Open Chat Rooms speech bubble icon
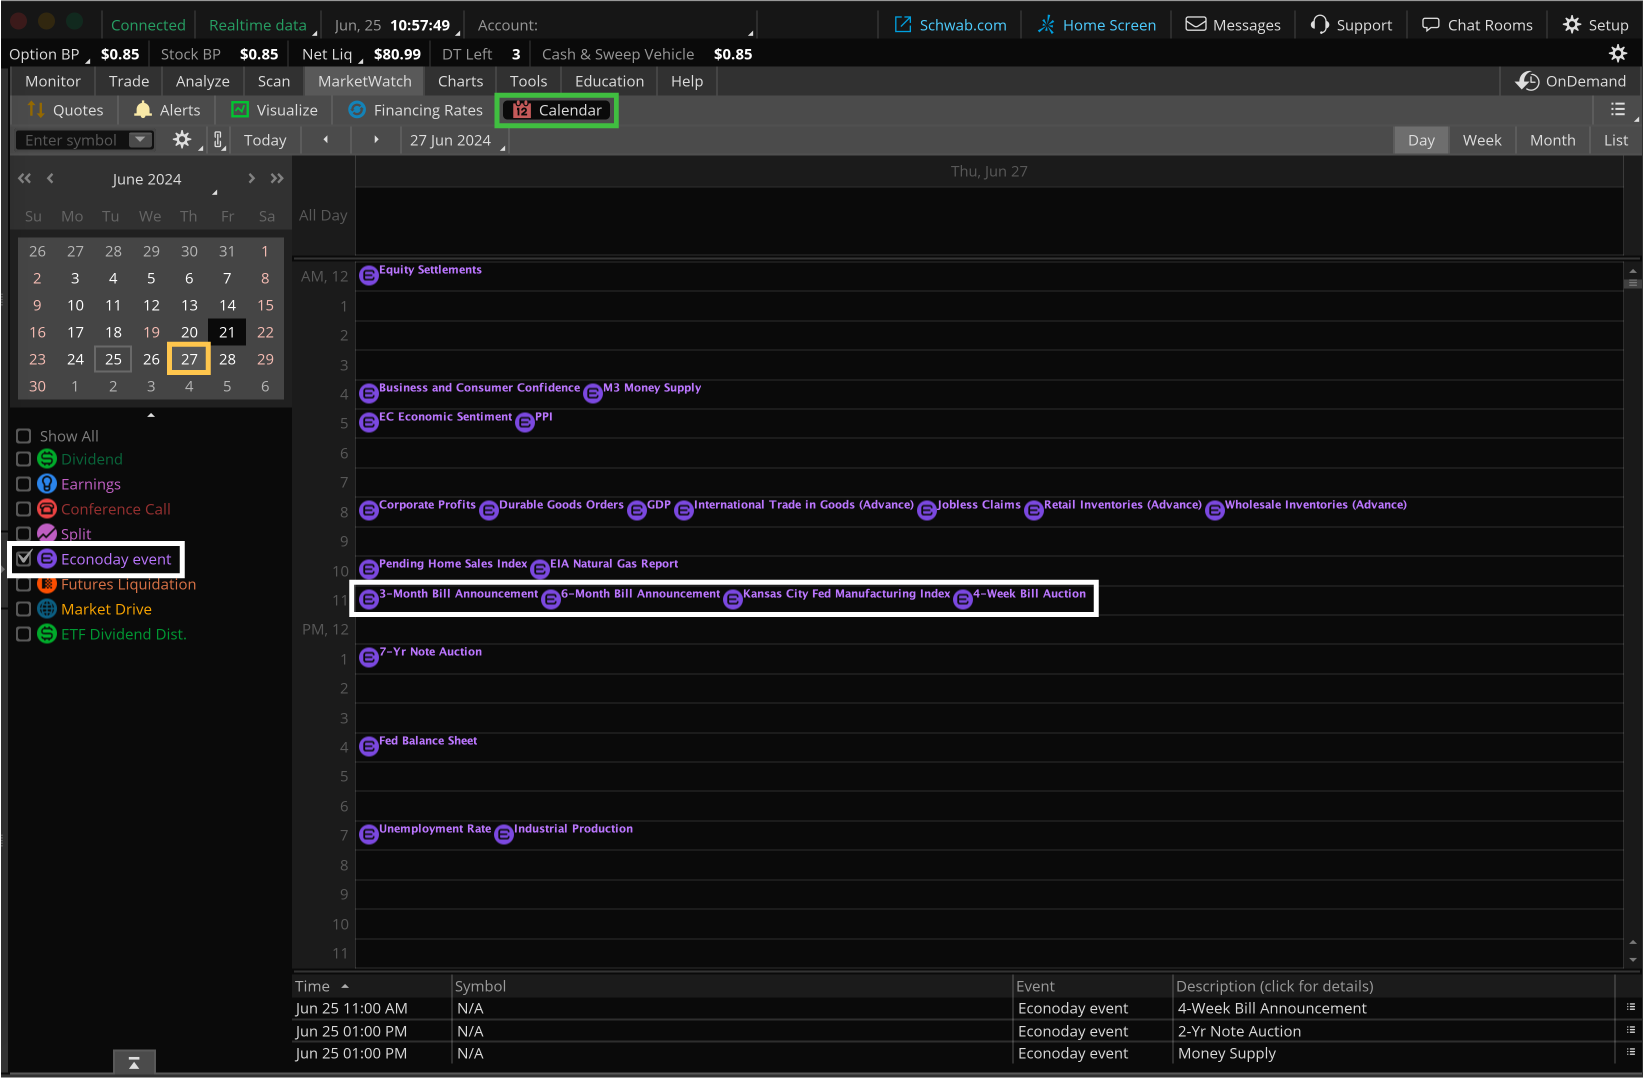This screenshot has height=1078, width=1643. [x=1431, y=25]
